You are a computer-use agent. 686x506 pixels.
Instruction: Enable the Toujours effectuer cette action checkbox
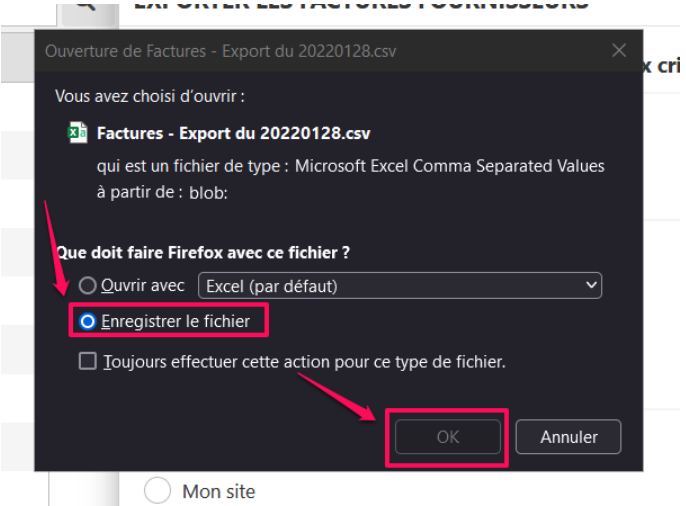click(88, 362)
